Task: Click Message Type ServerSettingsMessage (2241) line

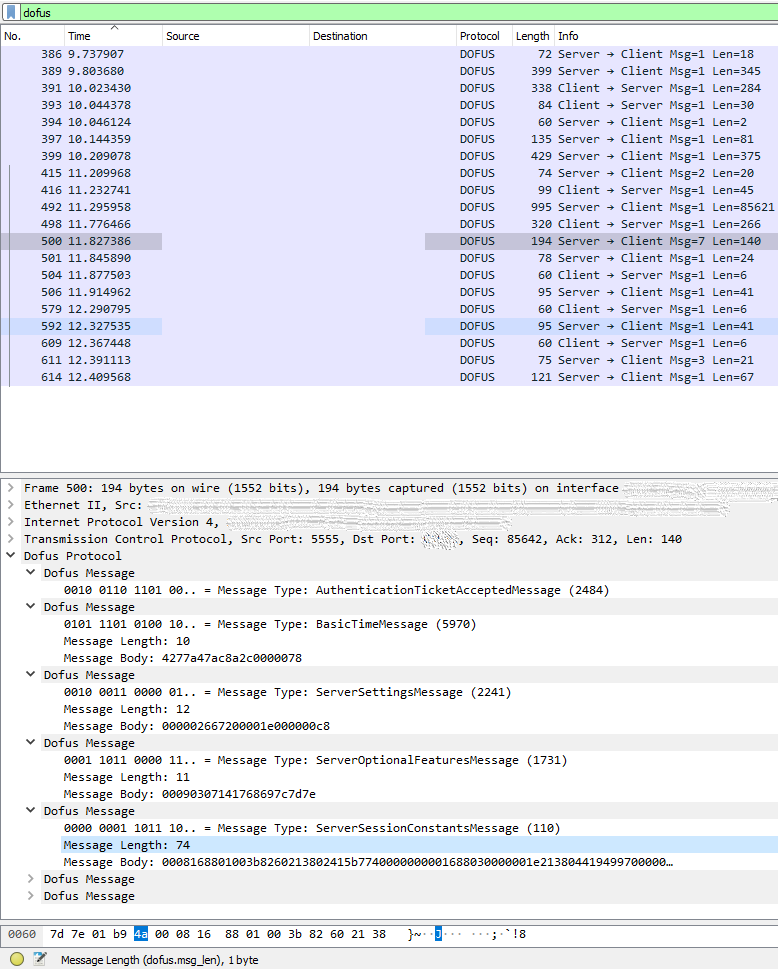Action: click(287, 692)
